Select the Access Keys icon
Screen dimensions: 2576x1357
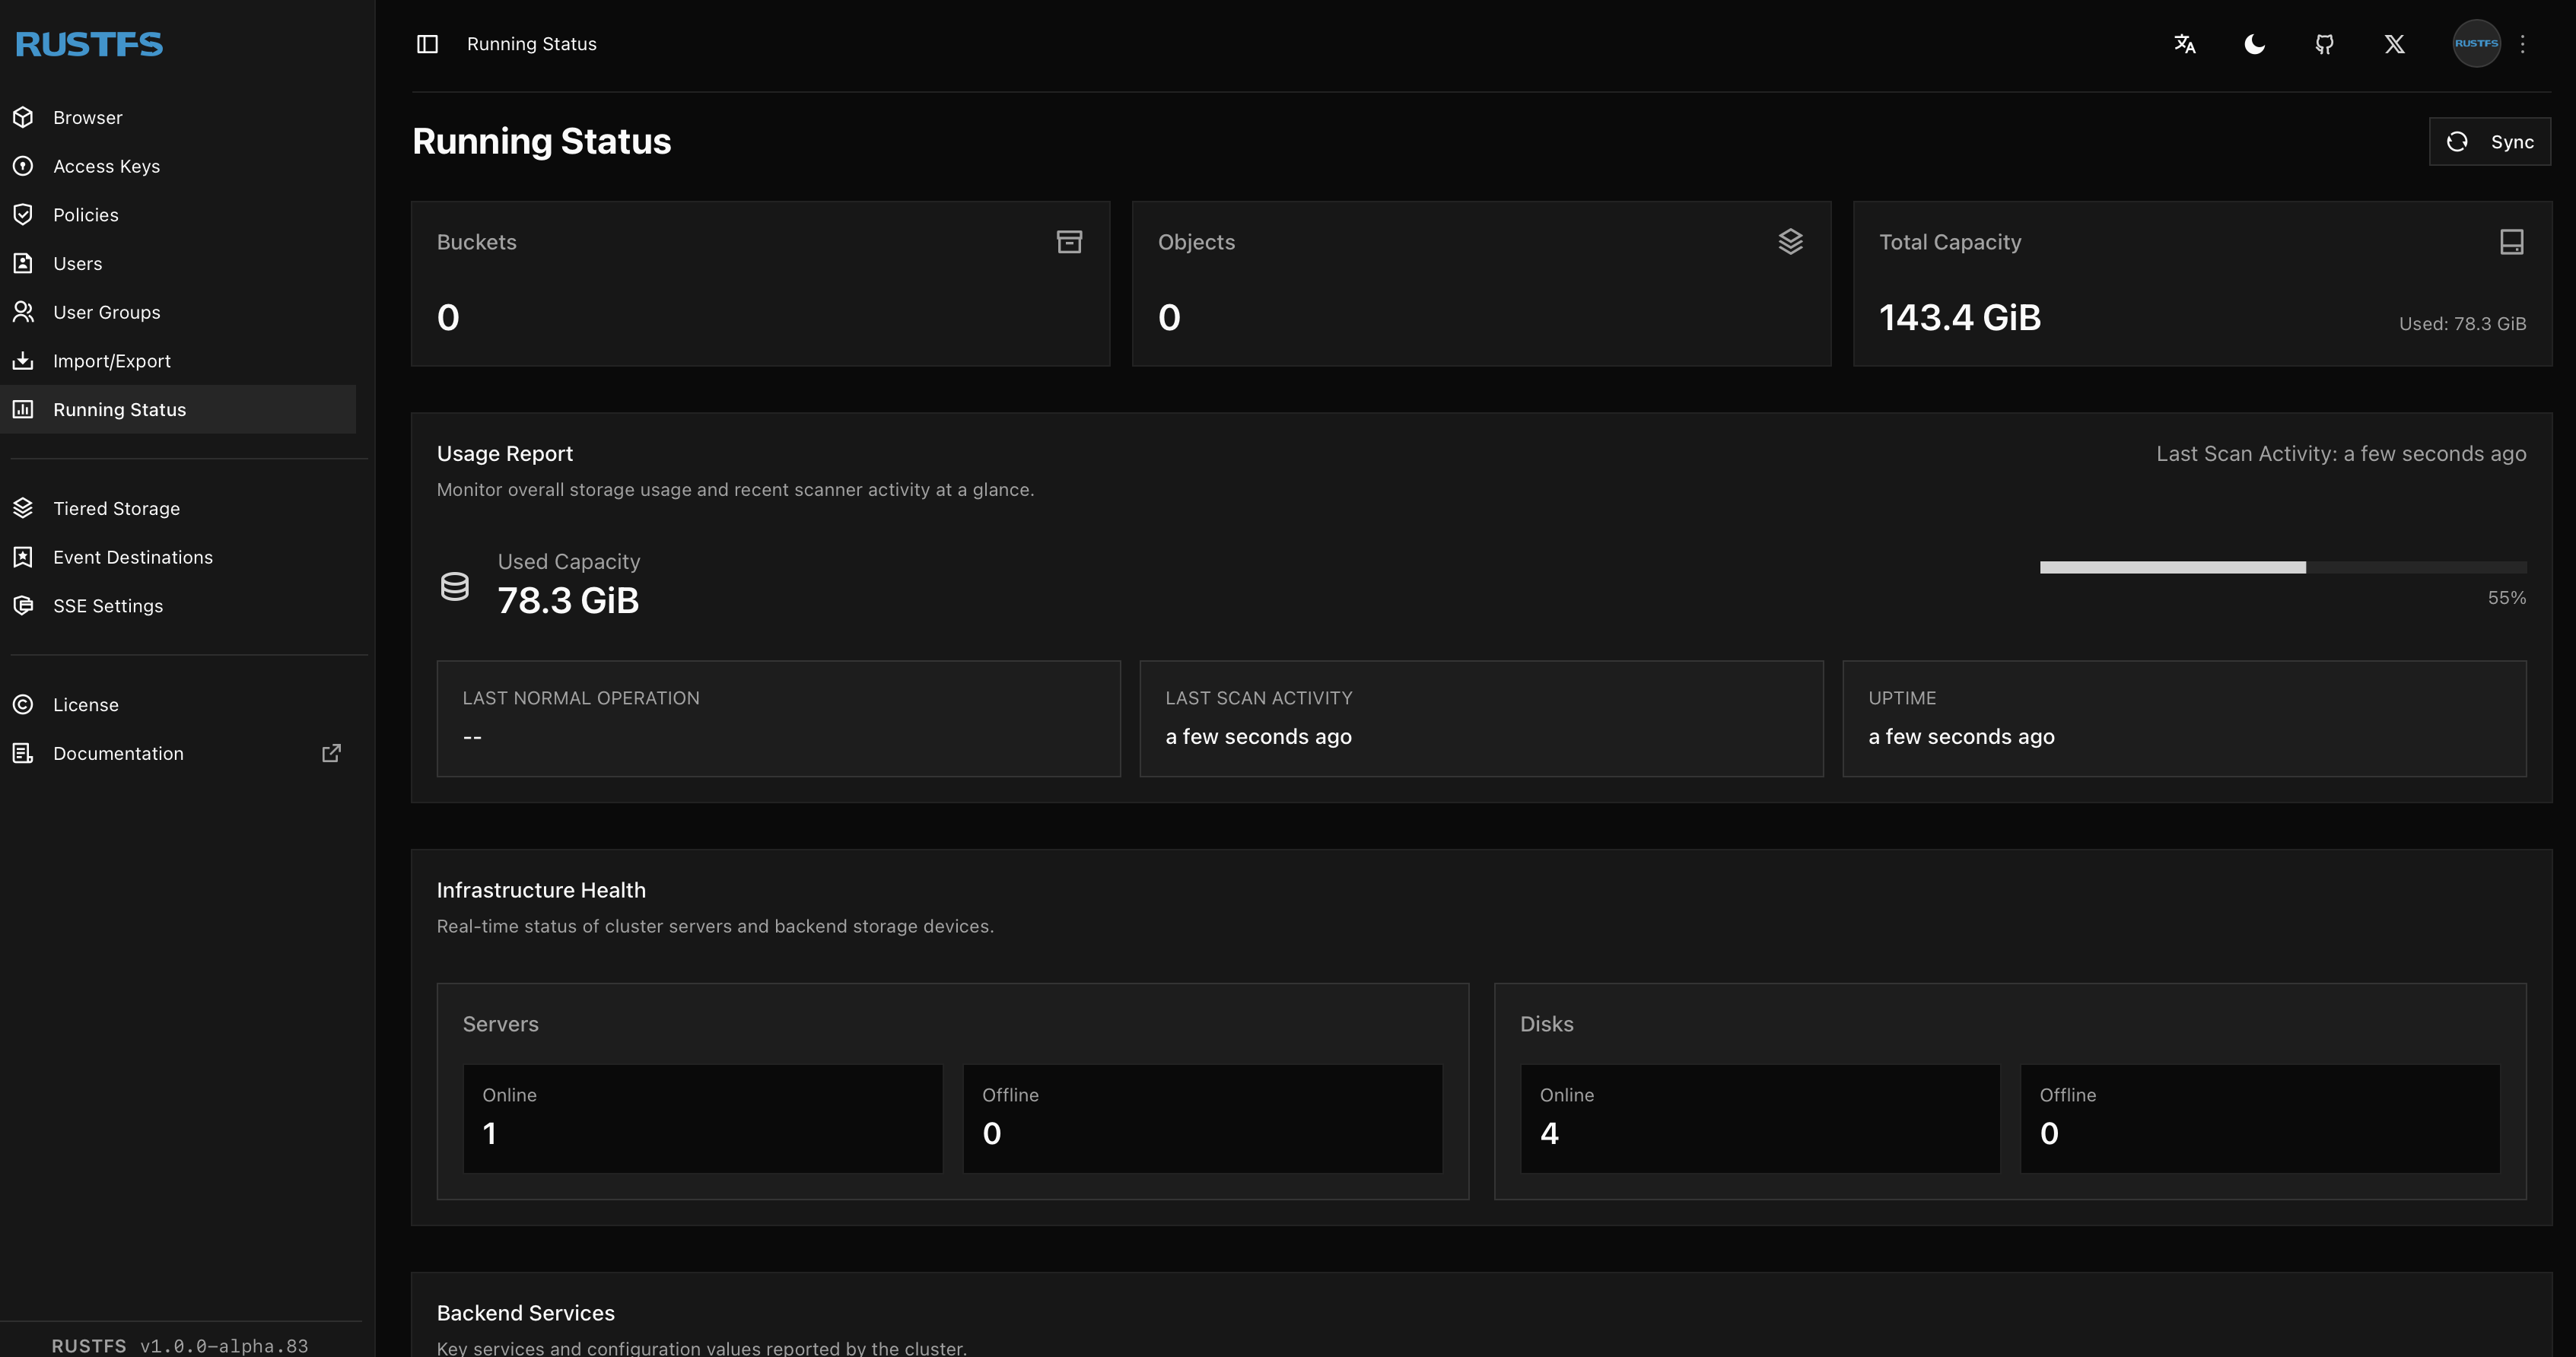(x=24, y=166)
